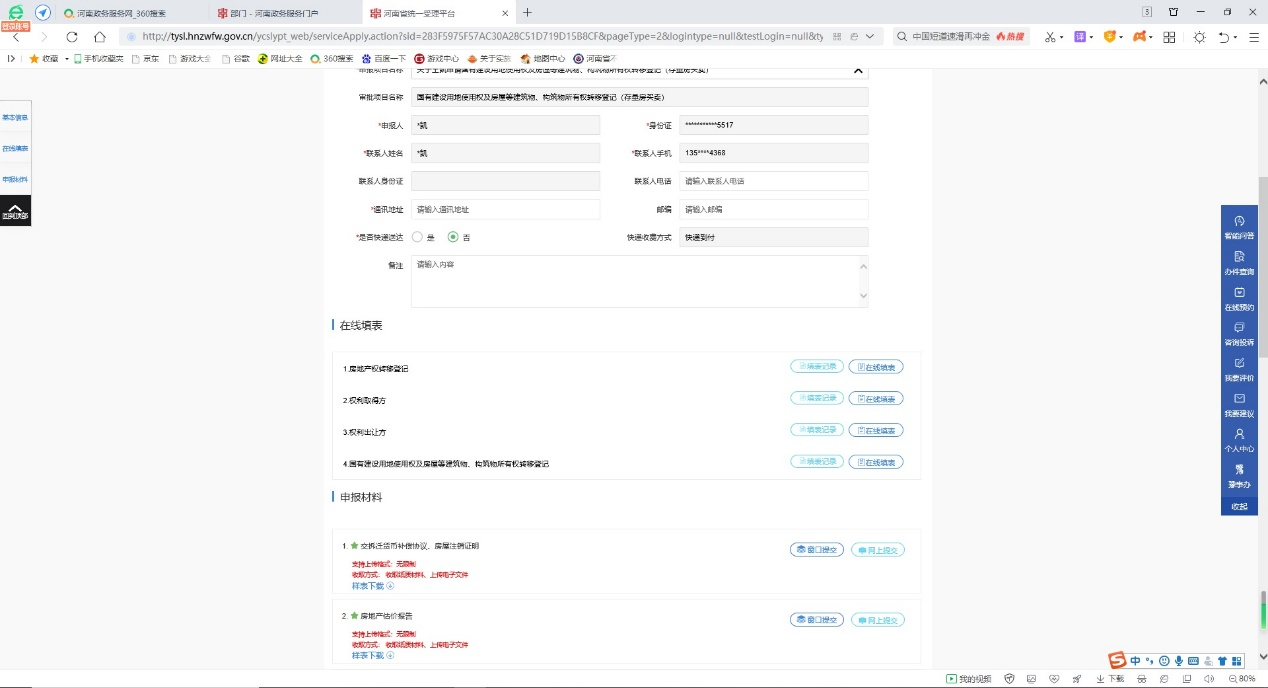Image resolution: width=1268 pixels, height=688 pixels.
Task: Open the 百度一下 bookmark
Action: tap(382, 58)
